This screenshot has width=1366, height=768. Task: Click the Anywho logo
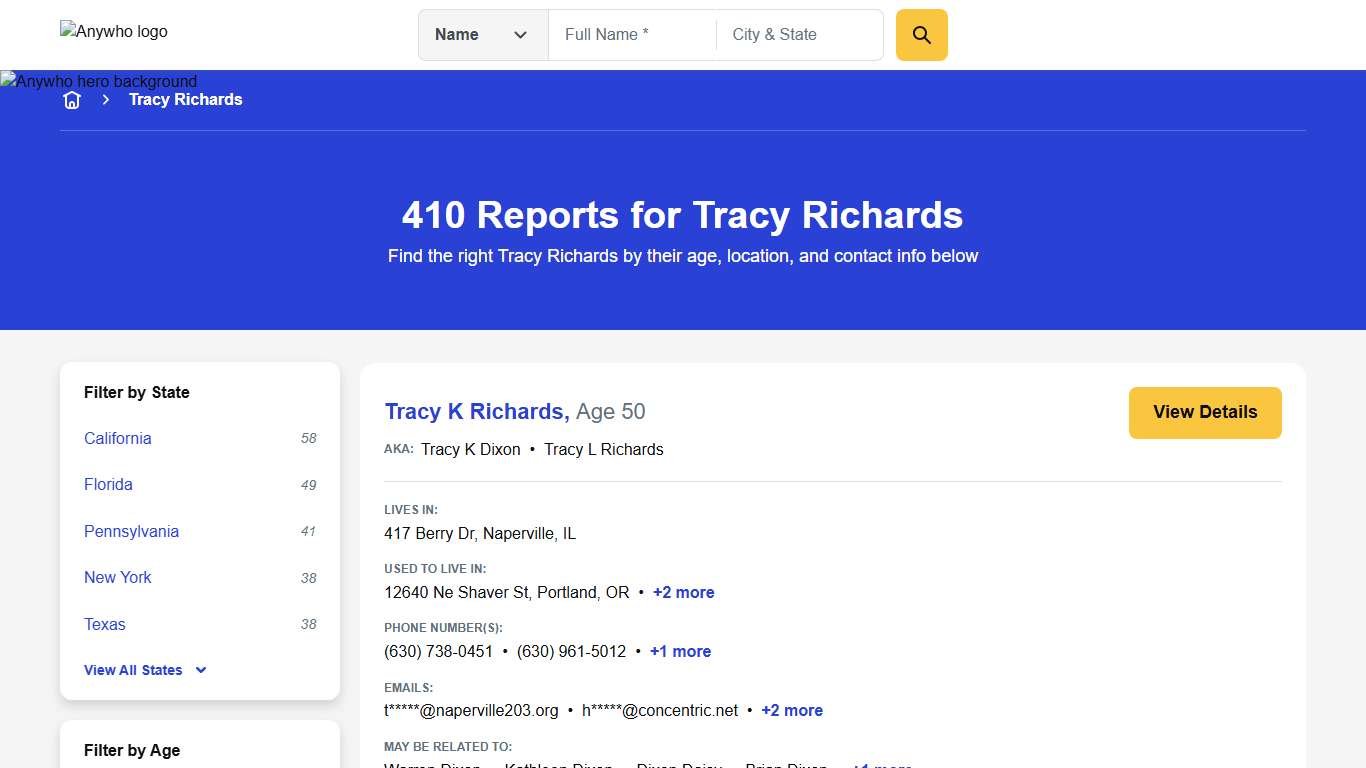pos(113,31)
